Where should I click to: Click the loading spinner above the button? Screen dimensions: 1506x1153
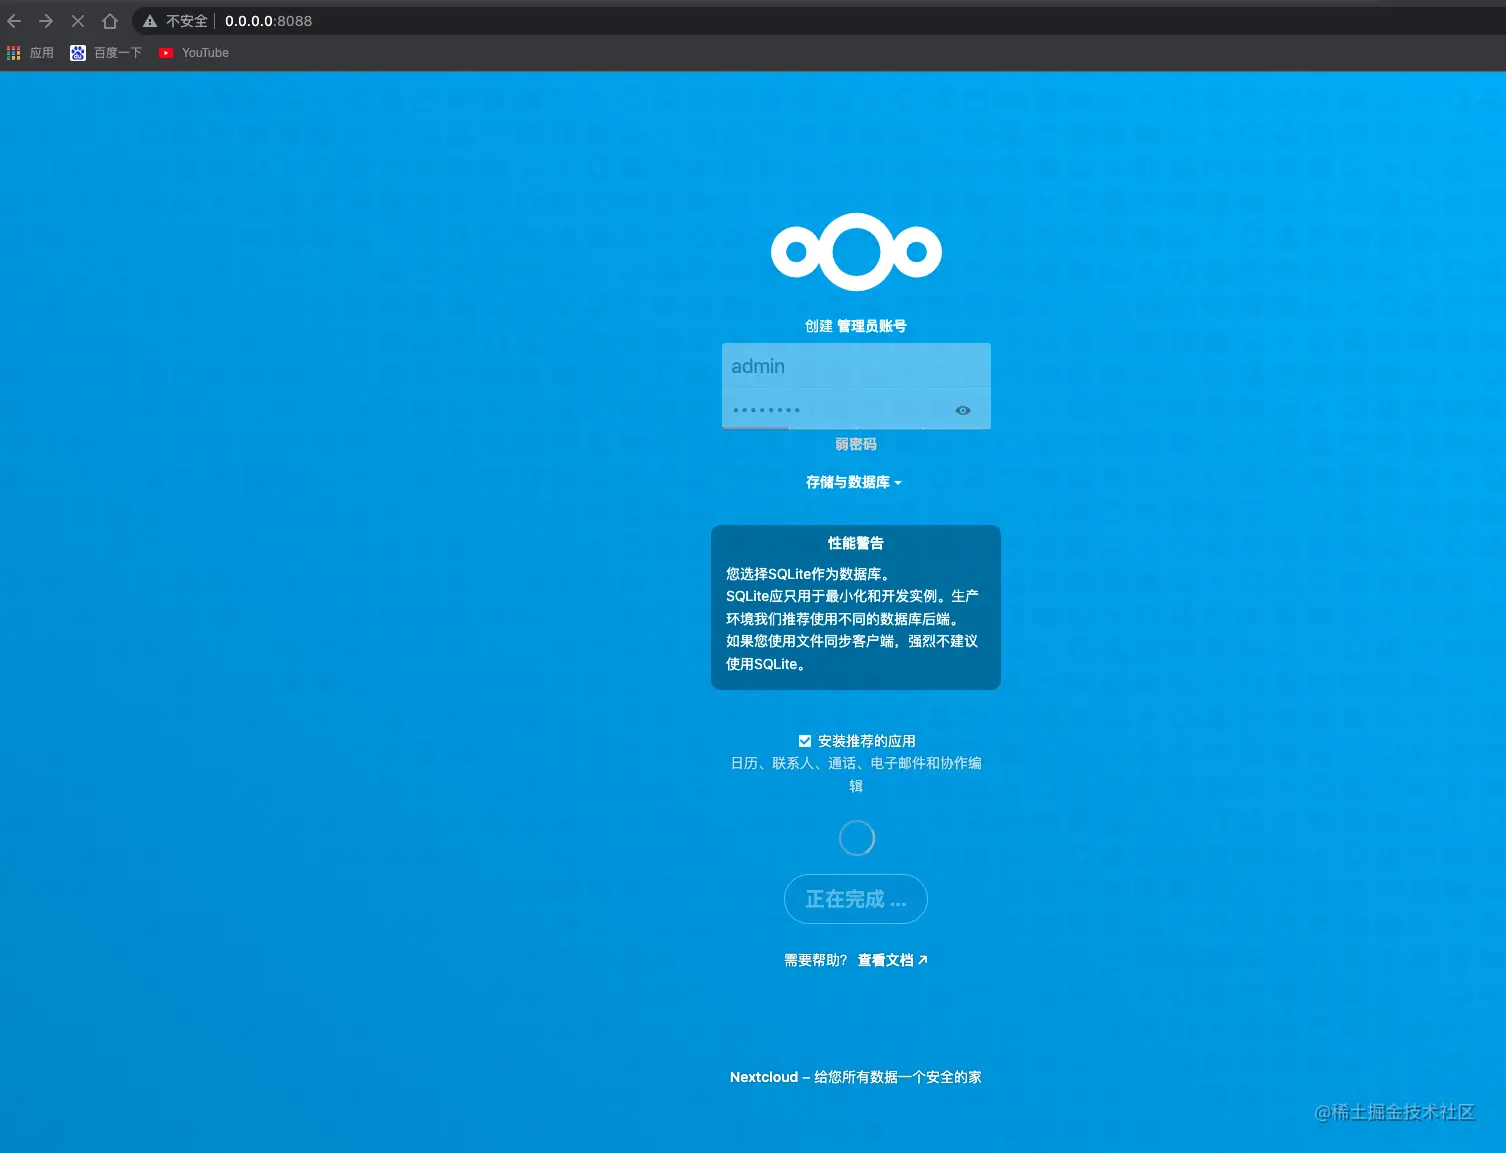pos(857,838)
